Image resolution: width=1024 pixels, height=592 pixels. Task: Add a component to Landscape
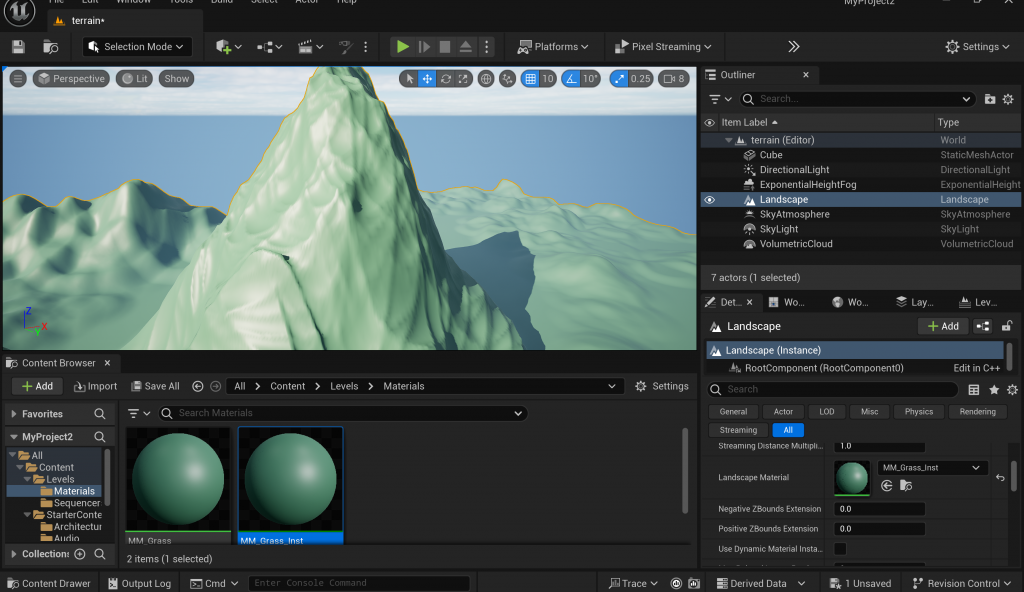coord(943,326)
